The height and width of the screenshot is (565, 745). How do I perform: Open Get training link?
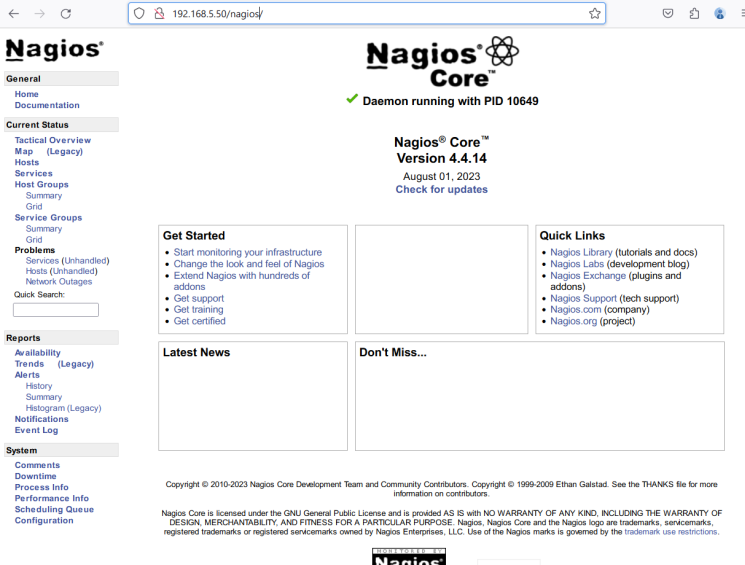click(198, 309)
